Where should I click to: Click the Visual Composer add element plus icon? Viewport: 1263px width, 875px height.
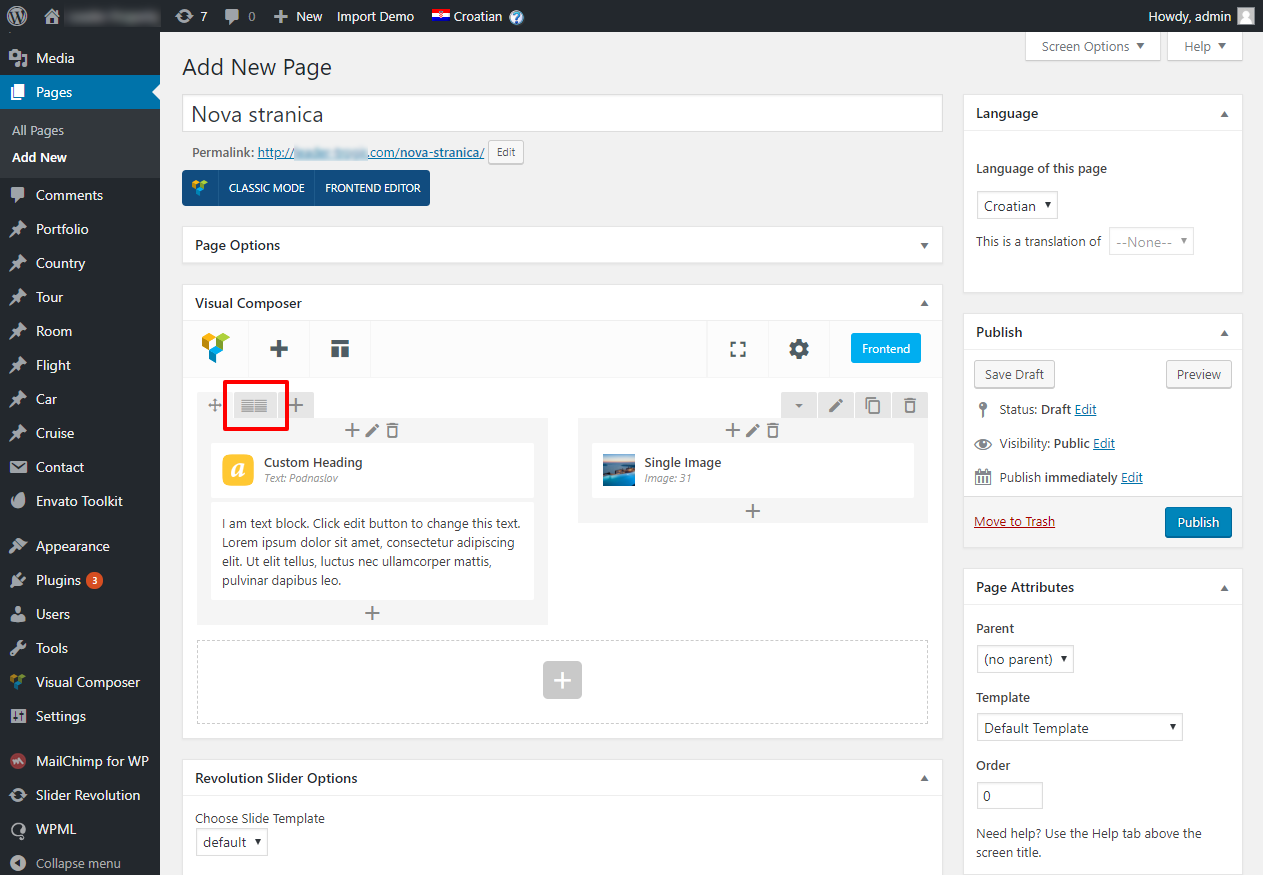coord(279,349)
